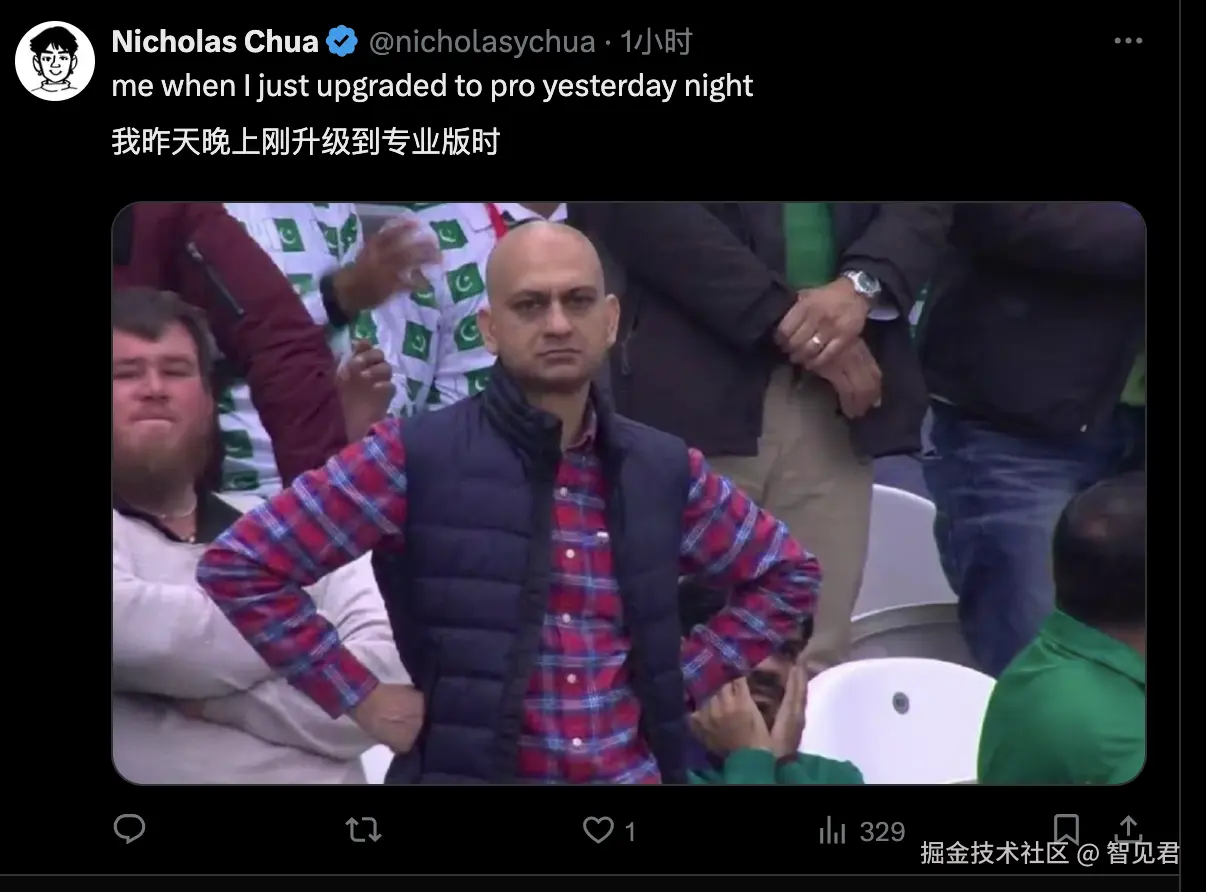Click the 329 views count
1206x892 pixels.
click(882, 831)
